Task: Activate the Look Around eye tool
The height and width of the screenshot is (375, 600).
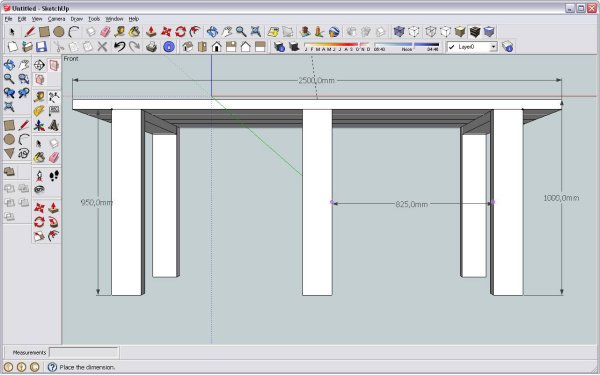Action: [x=39, y=189]
